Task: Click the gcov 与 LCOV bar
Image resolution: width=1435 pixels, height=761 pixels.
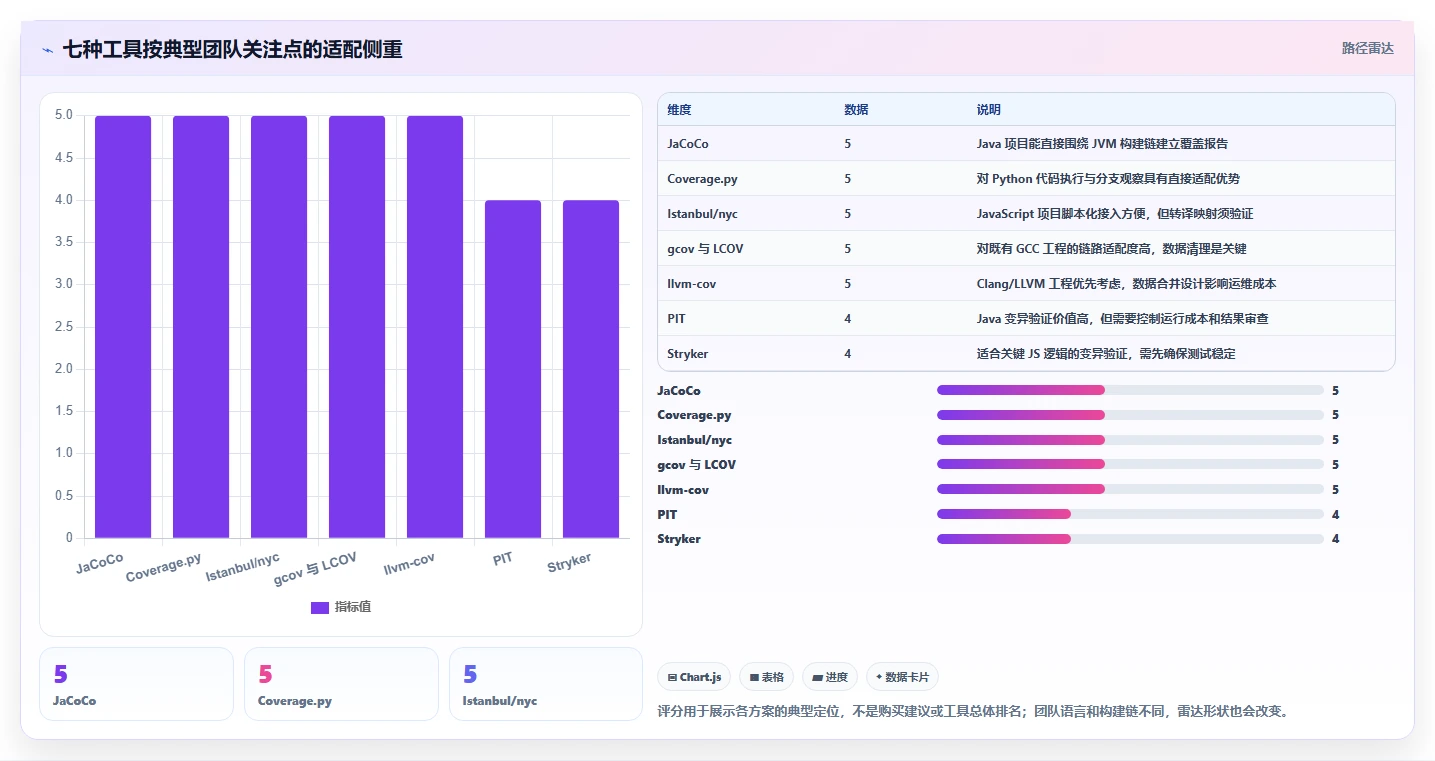Action: [x=357, y=327]
